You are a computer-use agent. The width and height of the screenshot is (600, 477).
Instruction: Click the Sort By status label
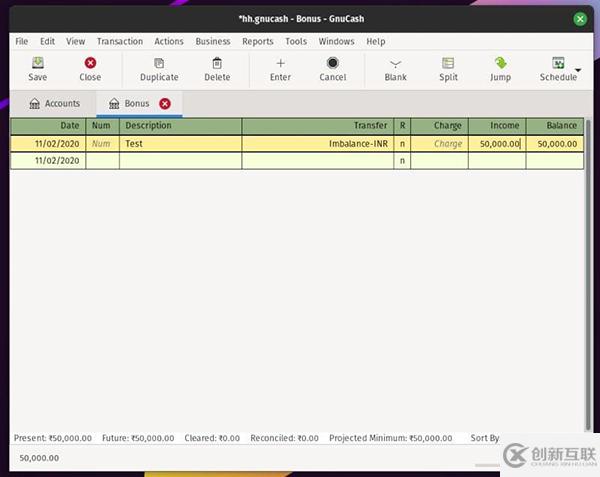[x=484, y=438]
